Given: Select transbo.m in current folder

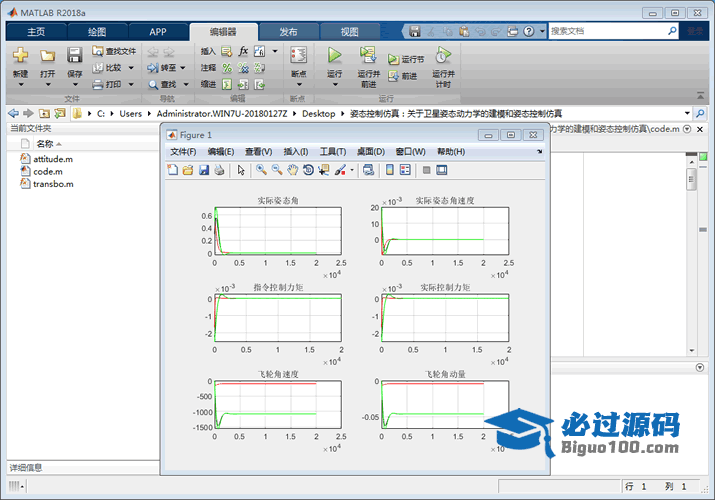Looking at the screenshot, I should 53,184.
